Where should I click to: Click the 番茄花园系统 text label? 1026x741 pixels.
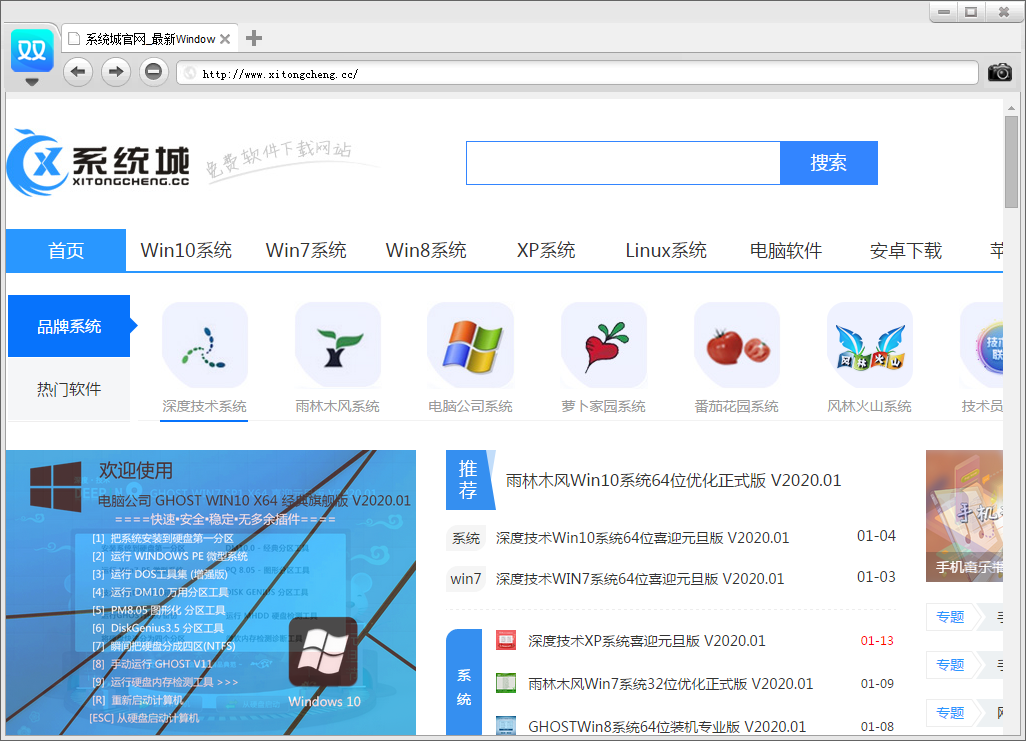pyautogui.click(x=737, y=406)
